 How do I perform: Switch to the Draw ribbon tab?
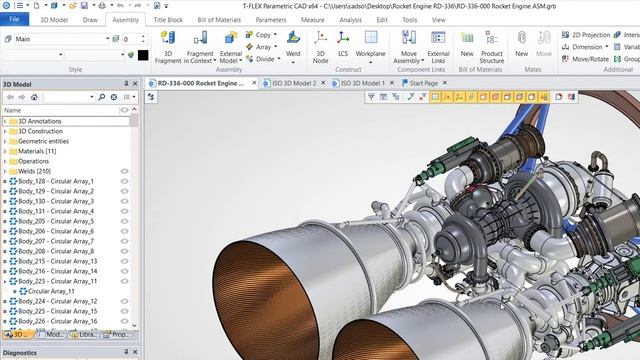click(90, 20)
